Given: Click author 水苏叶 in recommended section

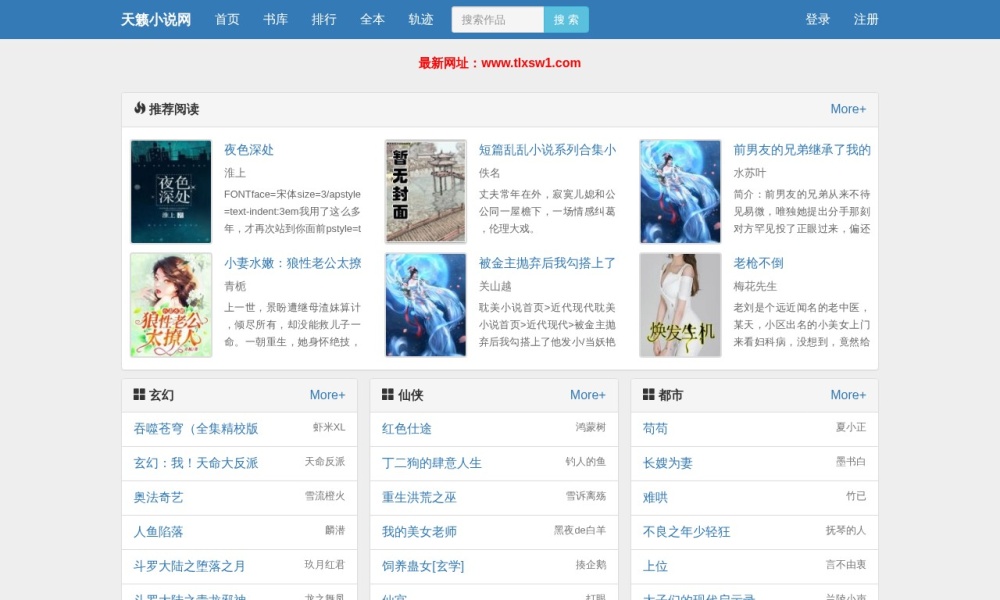Looking at the screenshot, I should pos(749,173).
